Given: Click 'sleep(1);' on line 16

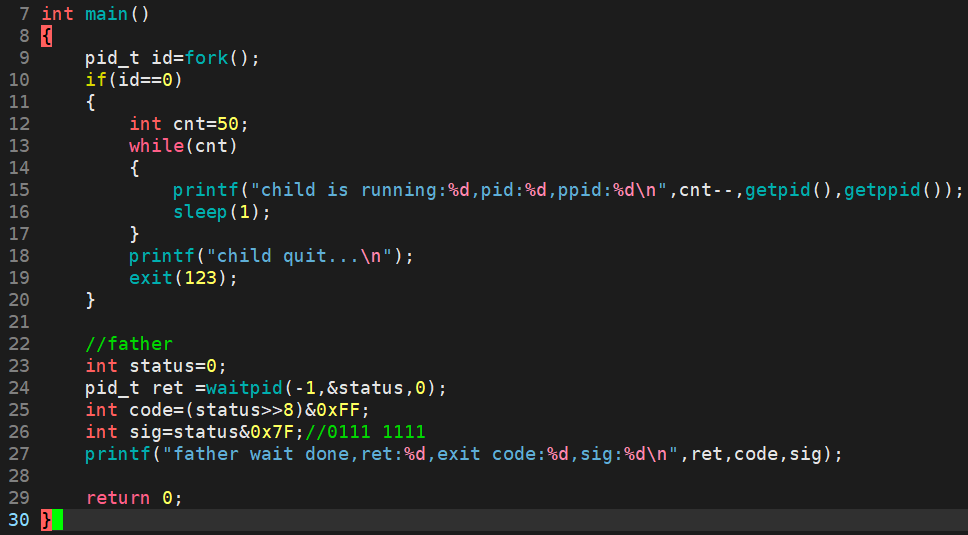Looking at the screenshot, I should (222, 212).
